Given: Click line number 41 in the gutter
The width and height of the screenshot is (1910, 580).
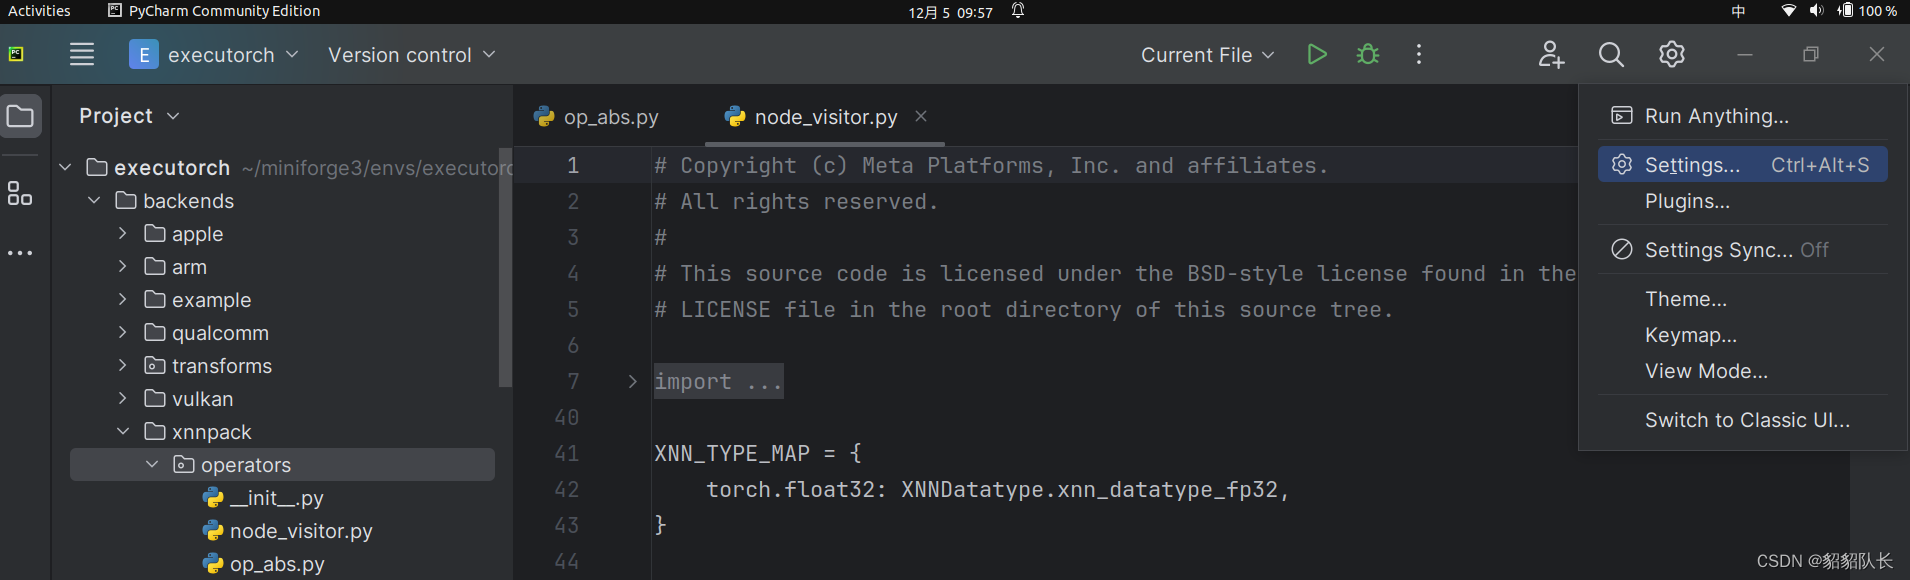Looking at the screenshot, I should pyautogui.click(x=567, y=453).
